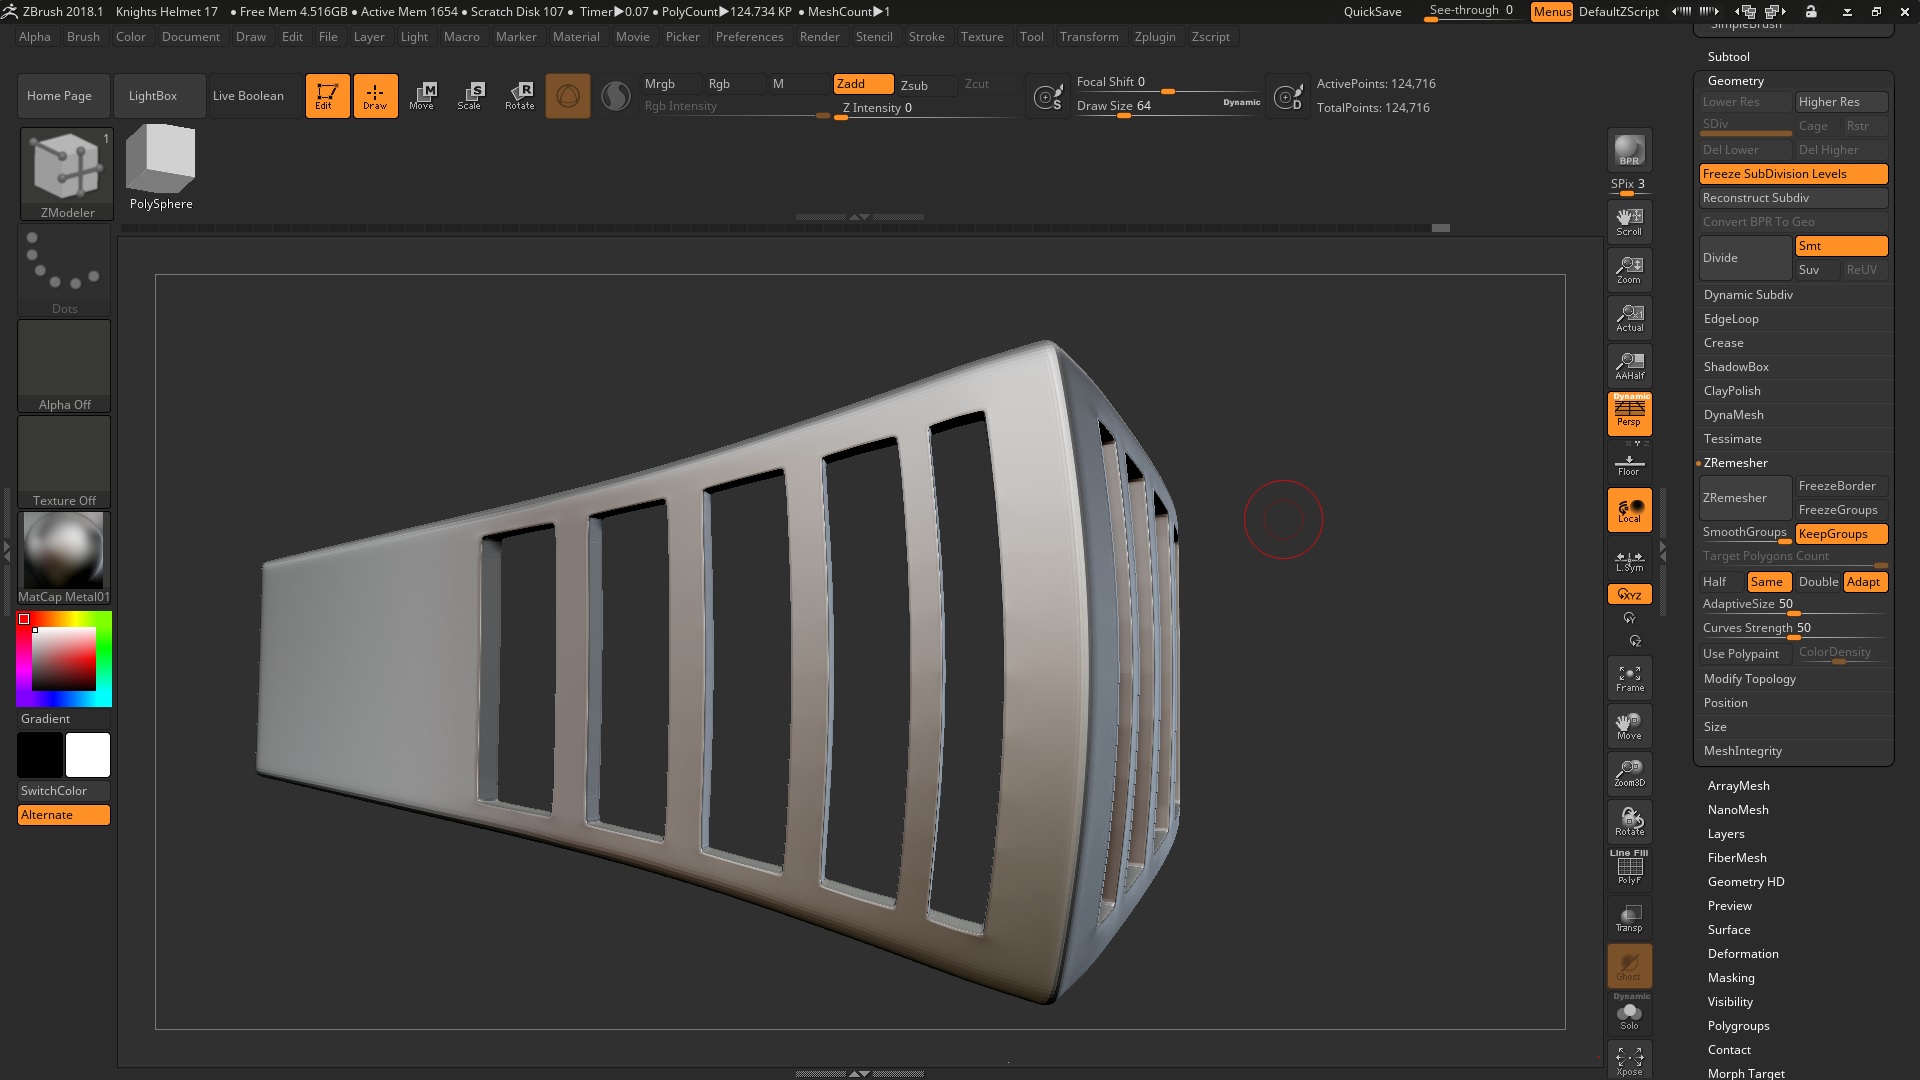This screenshot has width=1920, height=1080.
Task: Toggle the Floor grid button
Action: 1629,465
